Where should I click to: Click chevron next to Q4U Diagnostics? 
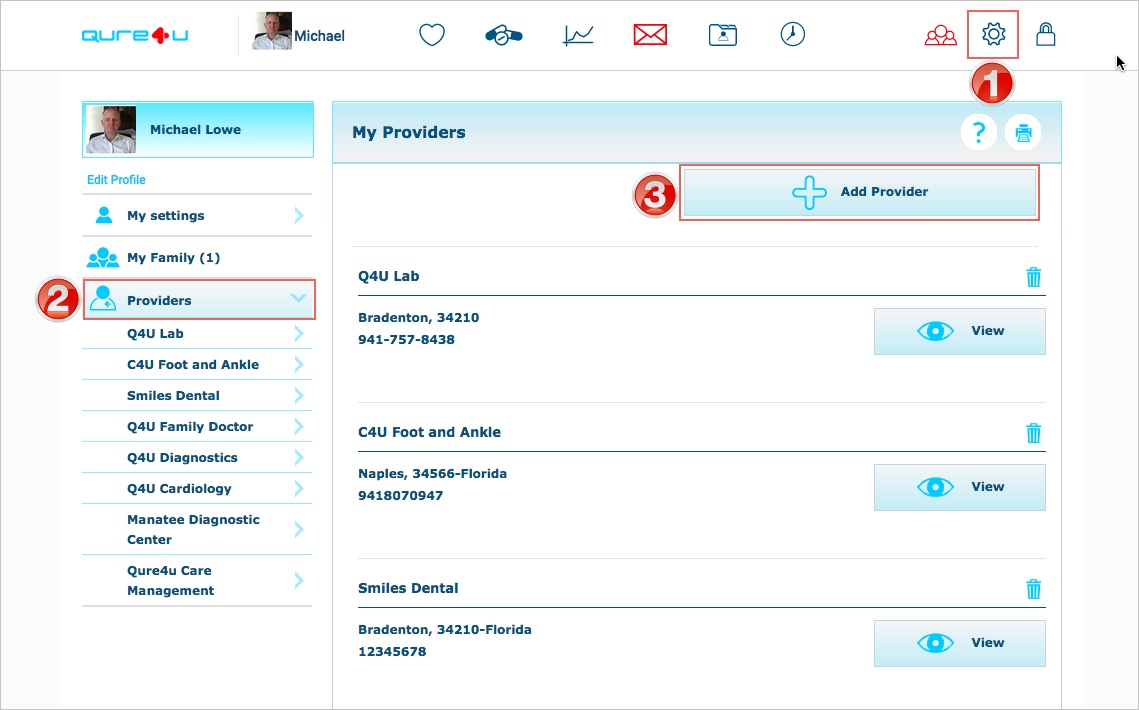299,458
